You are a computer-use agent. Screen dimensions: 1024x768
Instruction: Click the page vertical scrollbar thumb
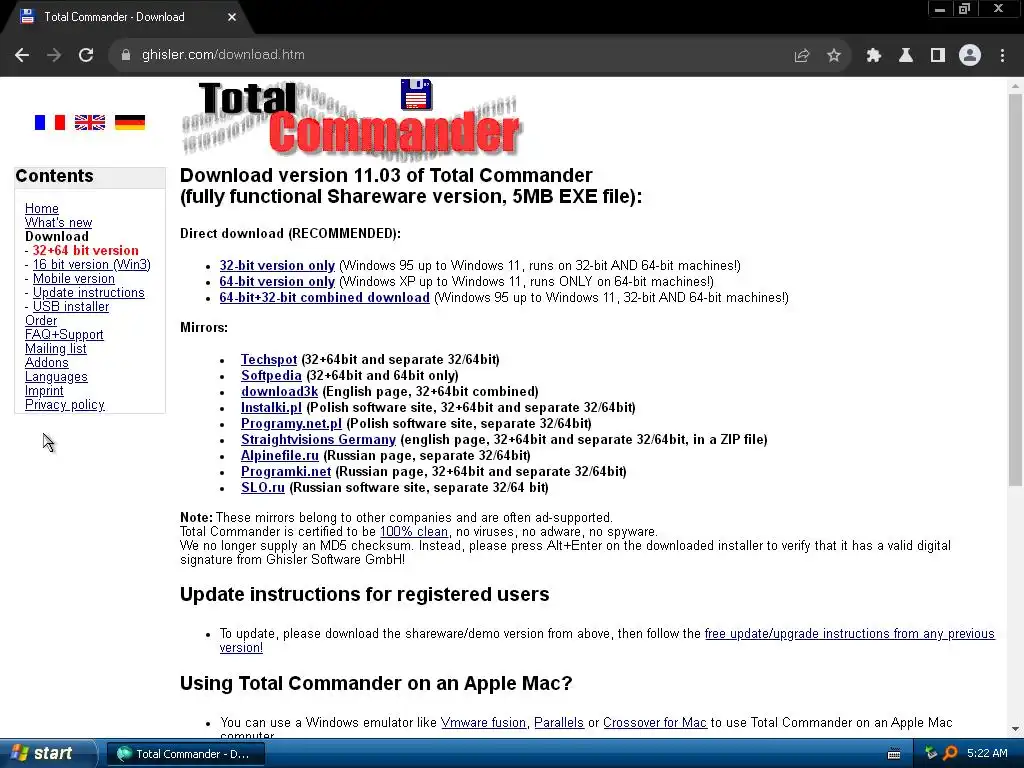[1015, 289]
